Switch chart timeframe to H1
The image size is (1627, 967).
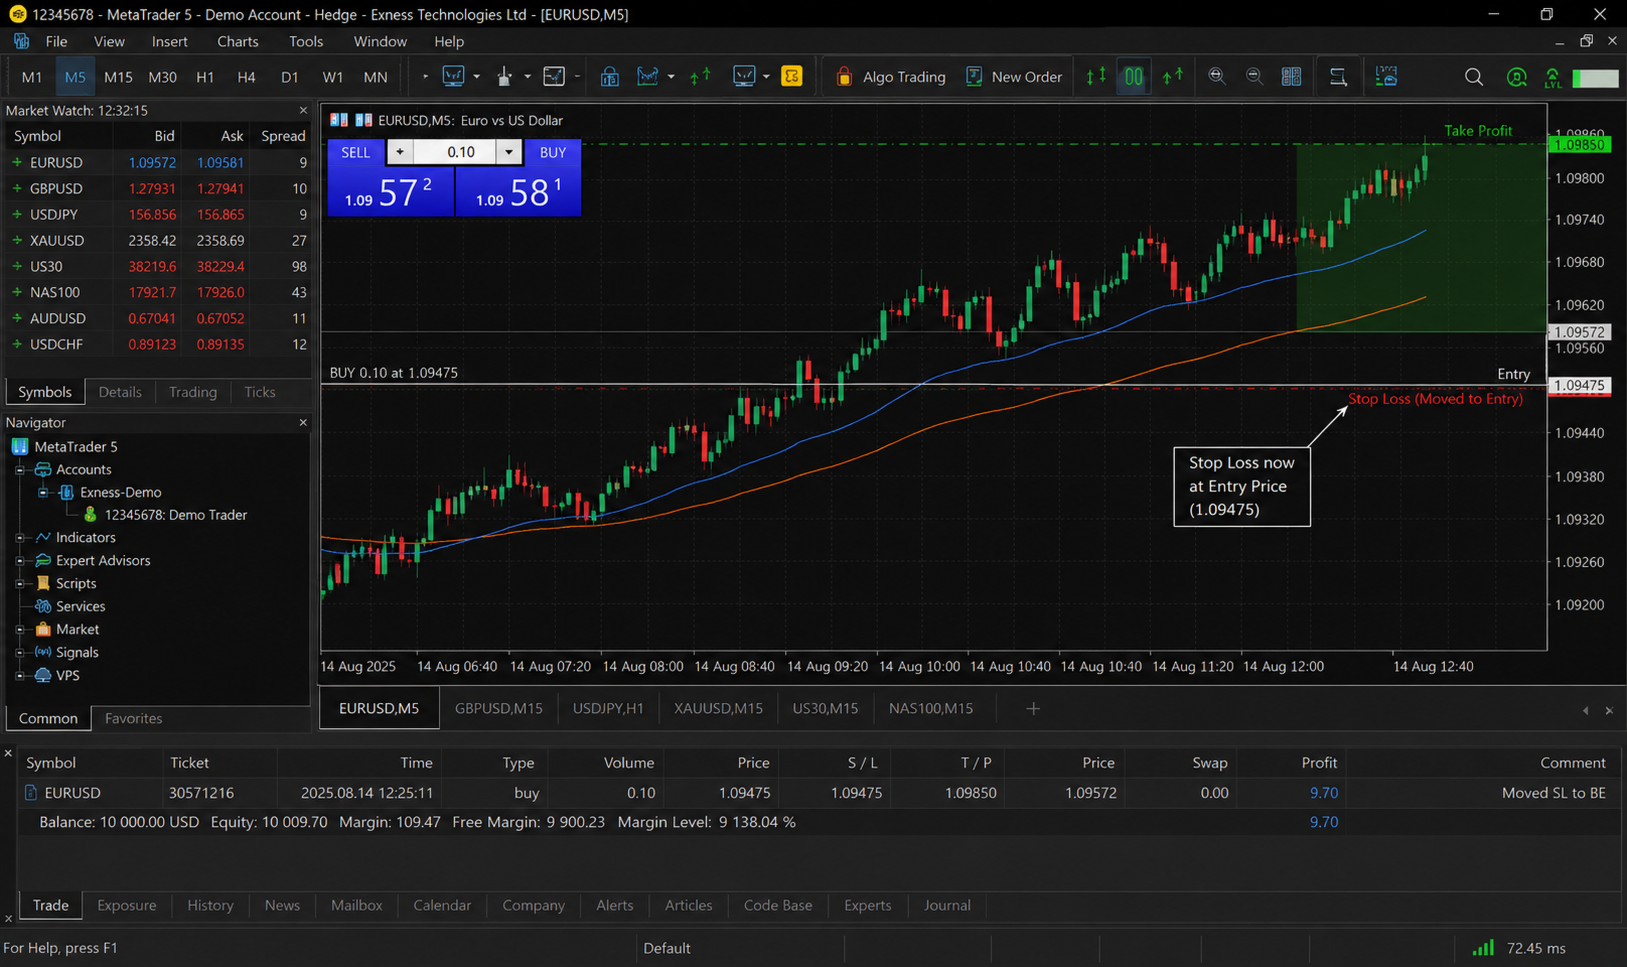click(x=205, y=77)
